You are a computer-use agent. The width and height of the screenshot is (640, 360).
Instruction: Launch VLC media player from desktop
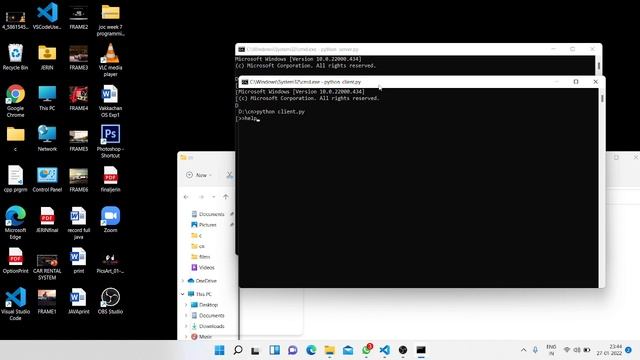coord(110,60)
